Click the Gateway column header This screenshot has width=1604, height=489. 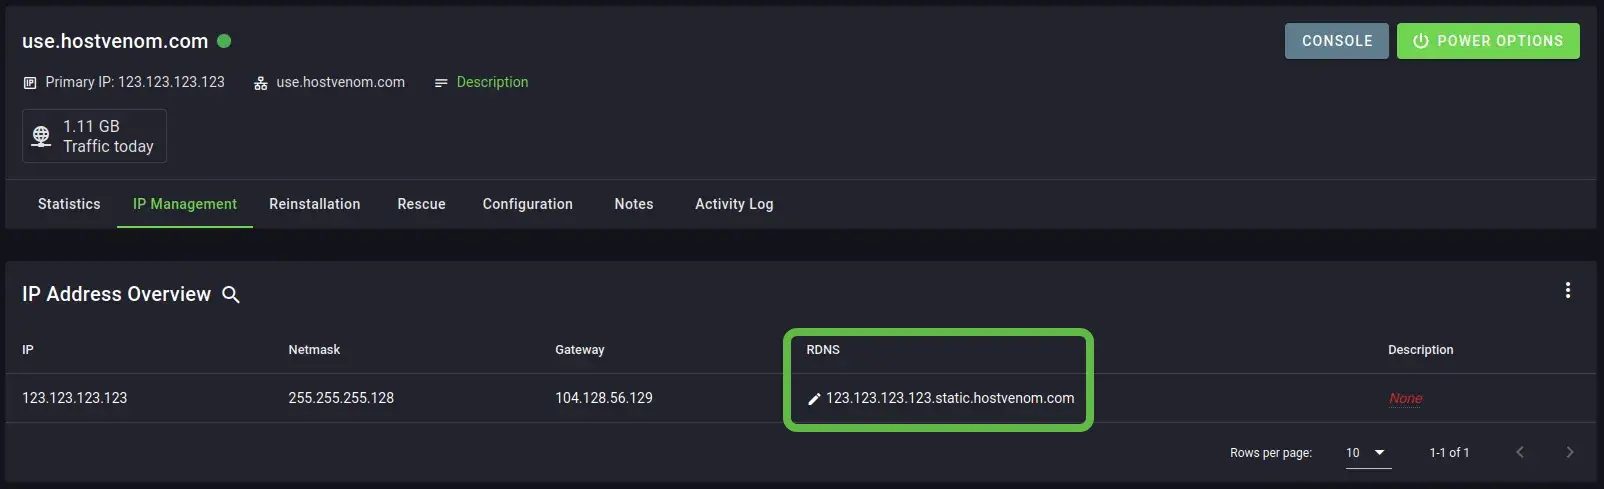point(580,350)
